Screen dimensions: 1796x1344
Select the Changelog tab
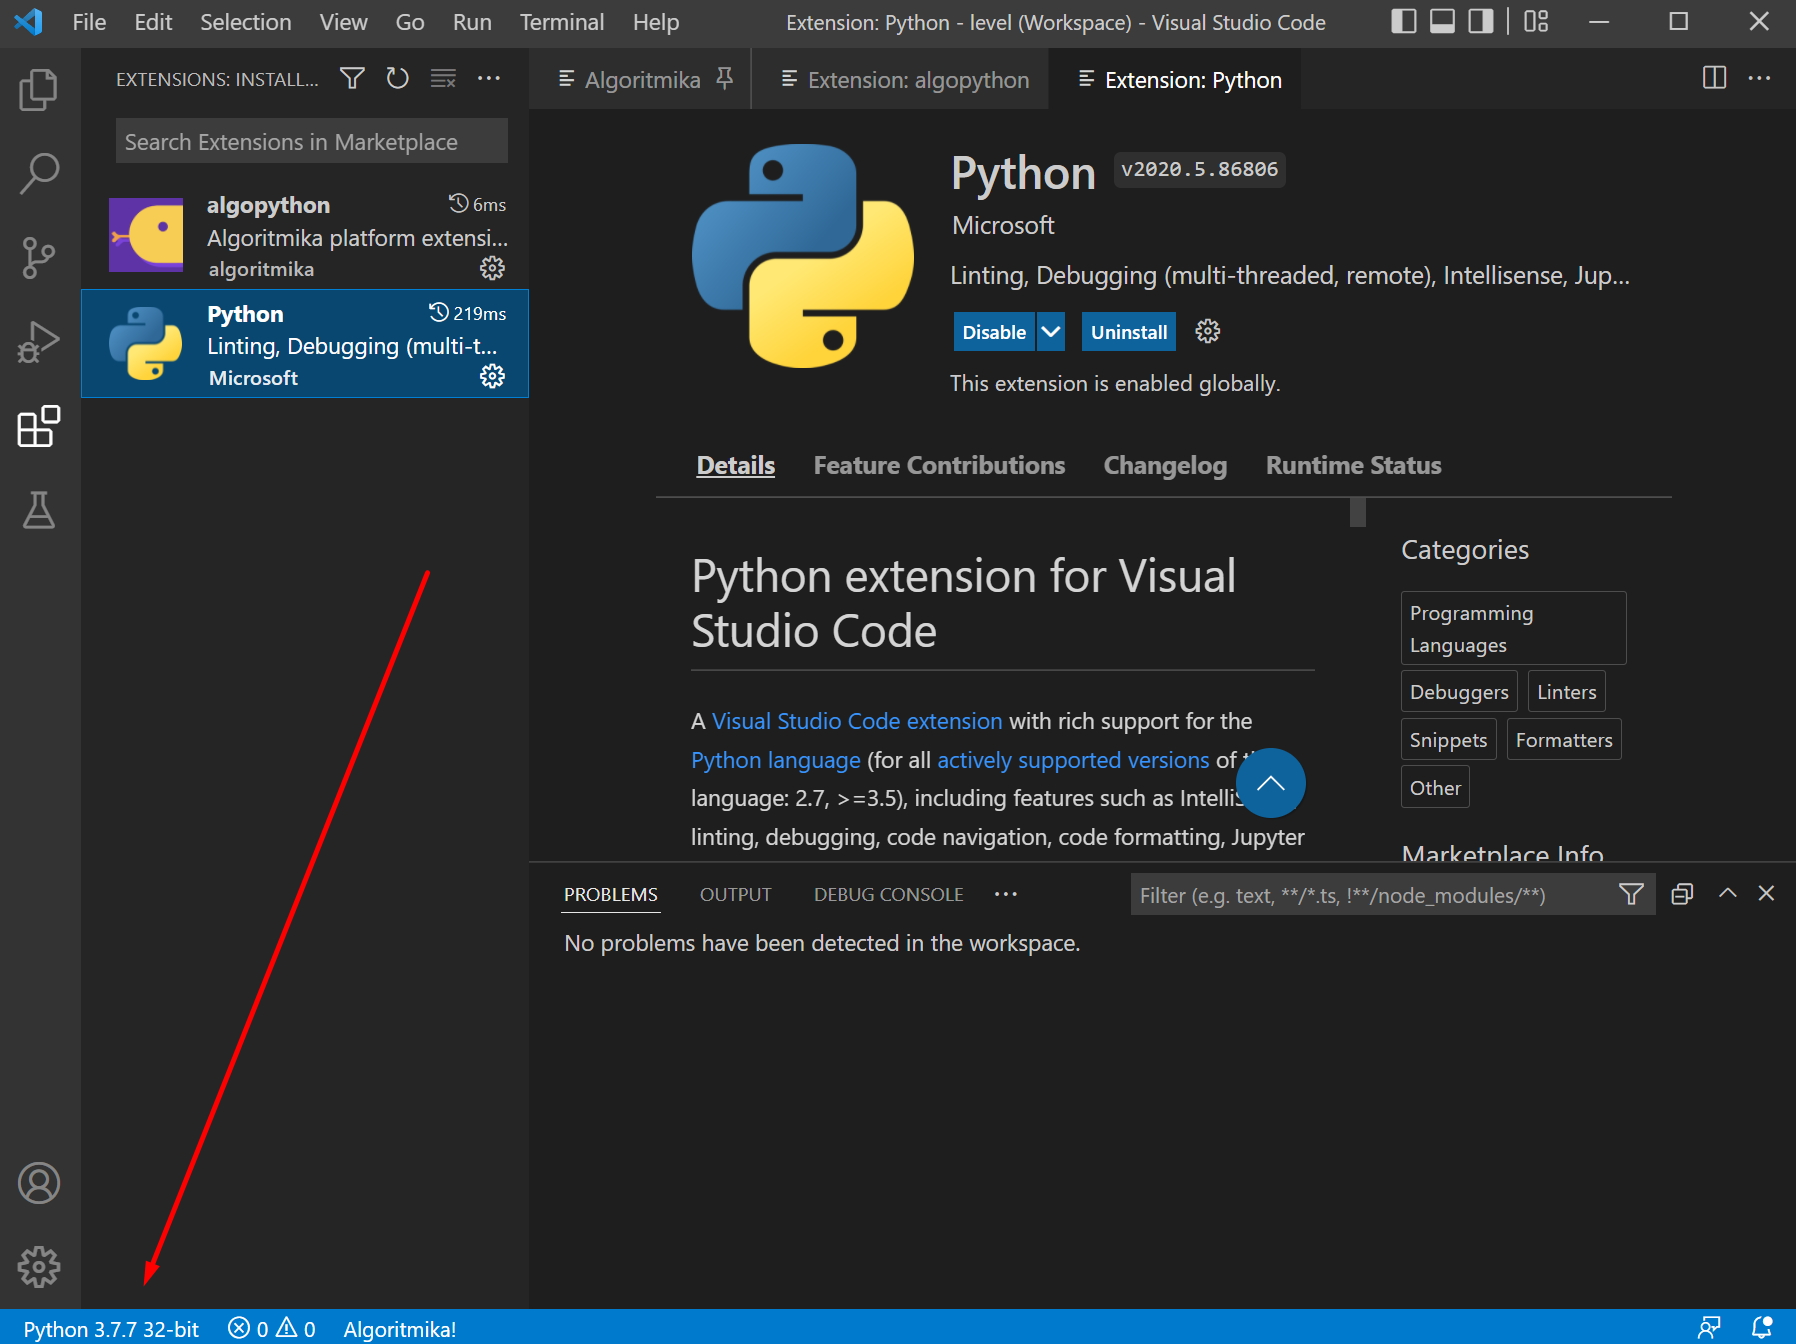click(1165, 465)
